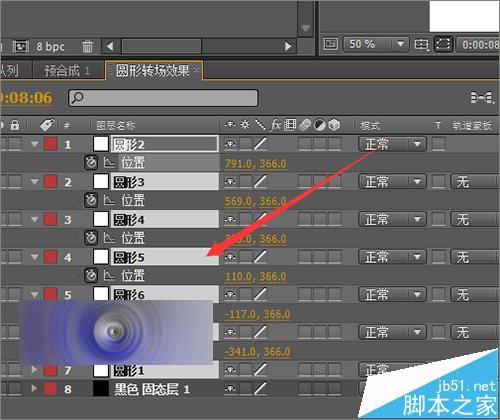This screenshot has height=420, width=500.
Task: Collapse layer 4 圆形5 properties
Action: click(34, 257)
